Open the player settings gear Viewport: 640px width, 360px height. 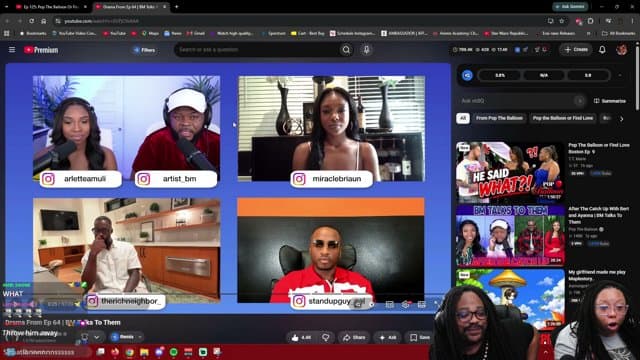click(x=405, y=304)
